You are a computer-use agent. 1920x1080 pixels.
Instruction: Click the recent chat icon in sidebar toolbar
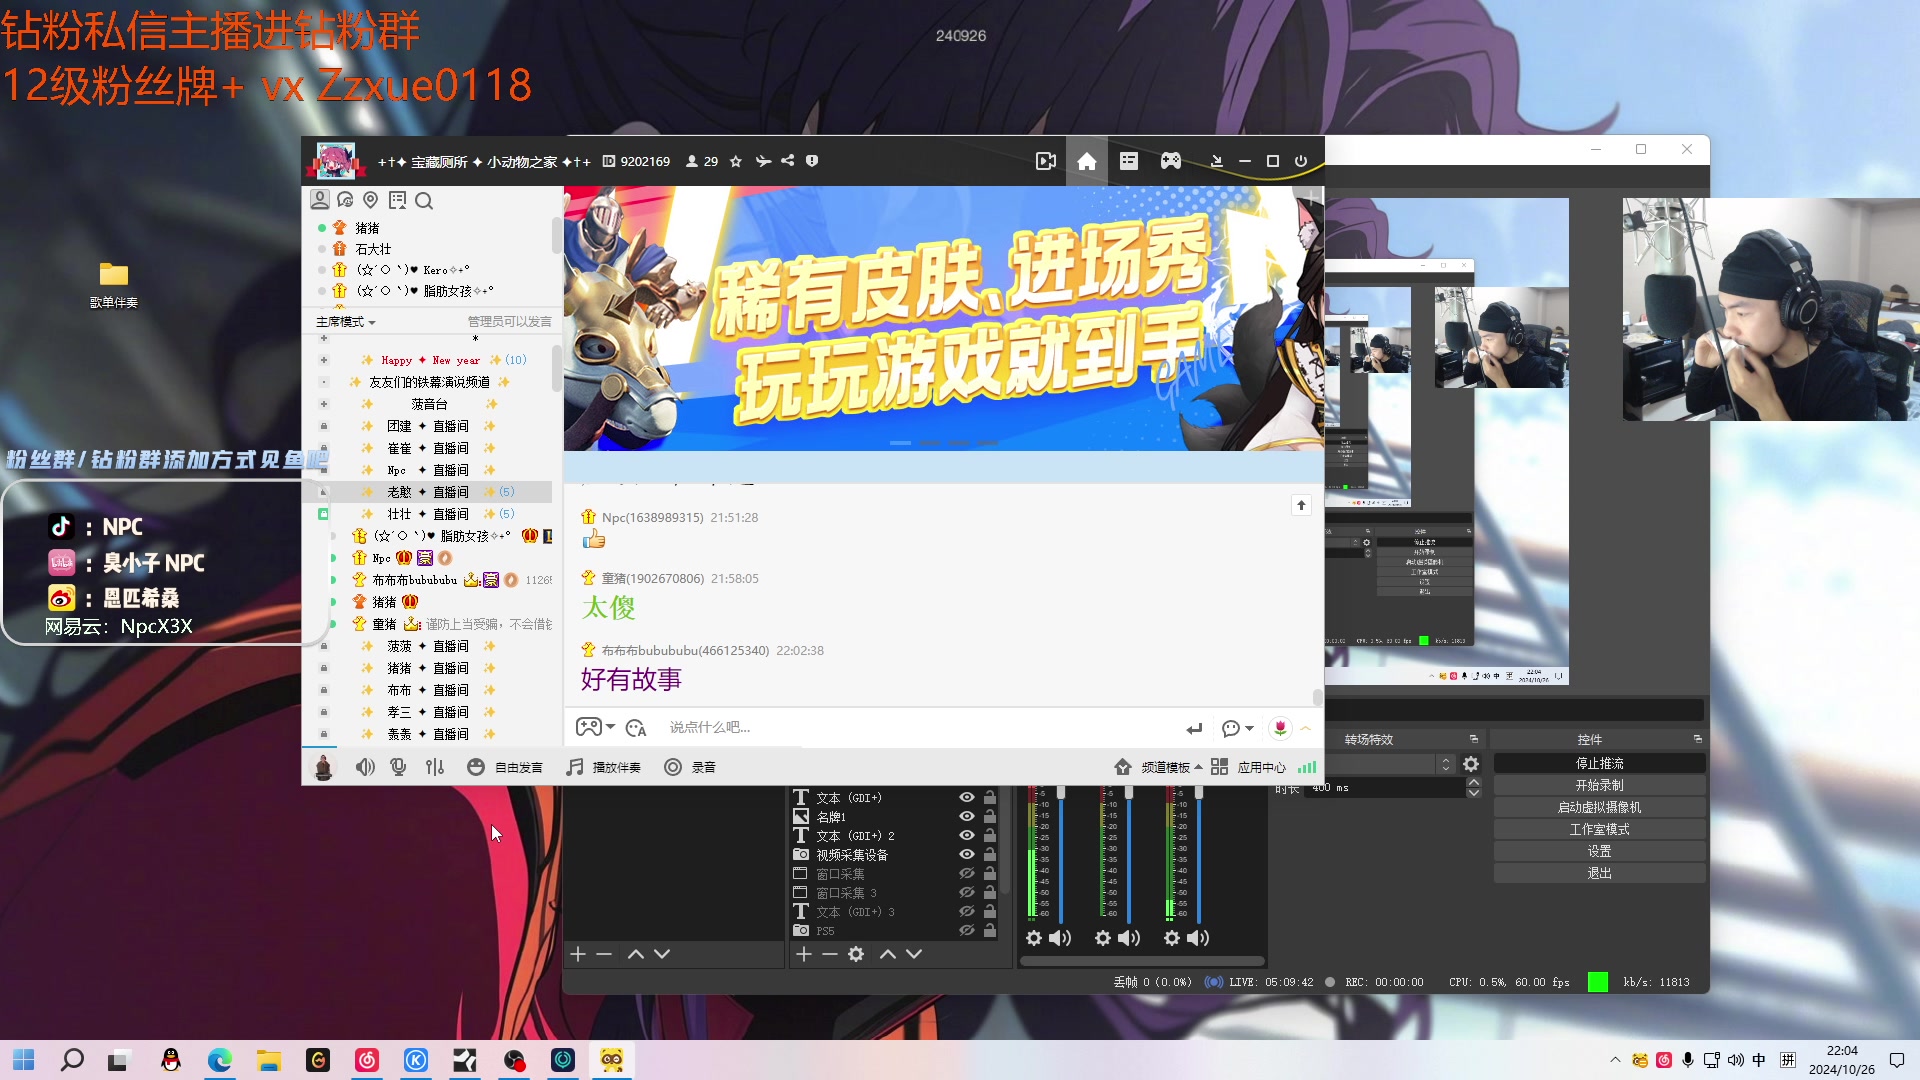coord(345,200)
